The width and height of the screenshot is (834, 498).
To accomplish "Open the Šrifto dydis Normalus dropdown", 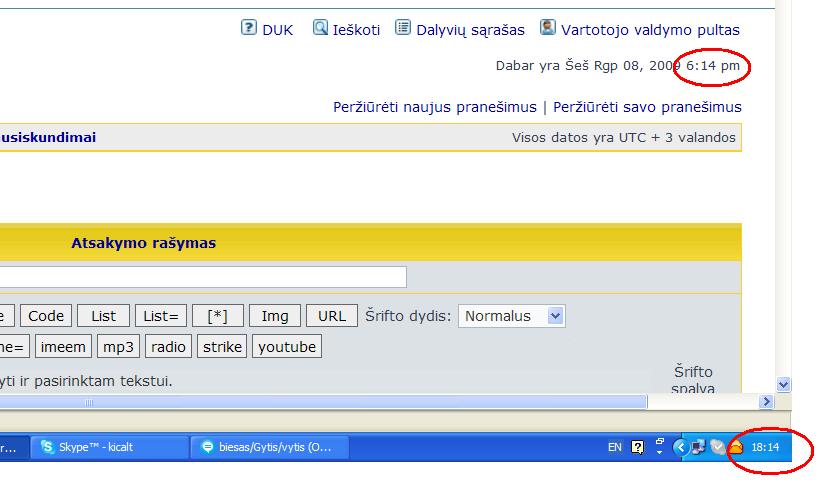I will 511,316.
